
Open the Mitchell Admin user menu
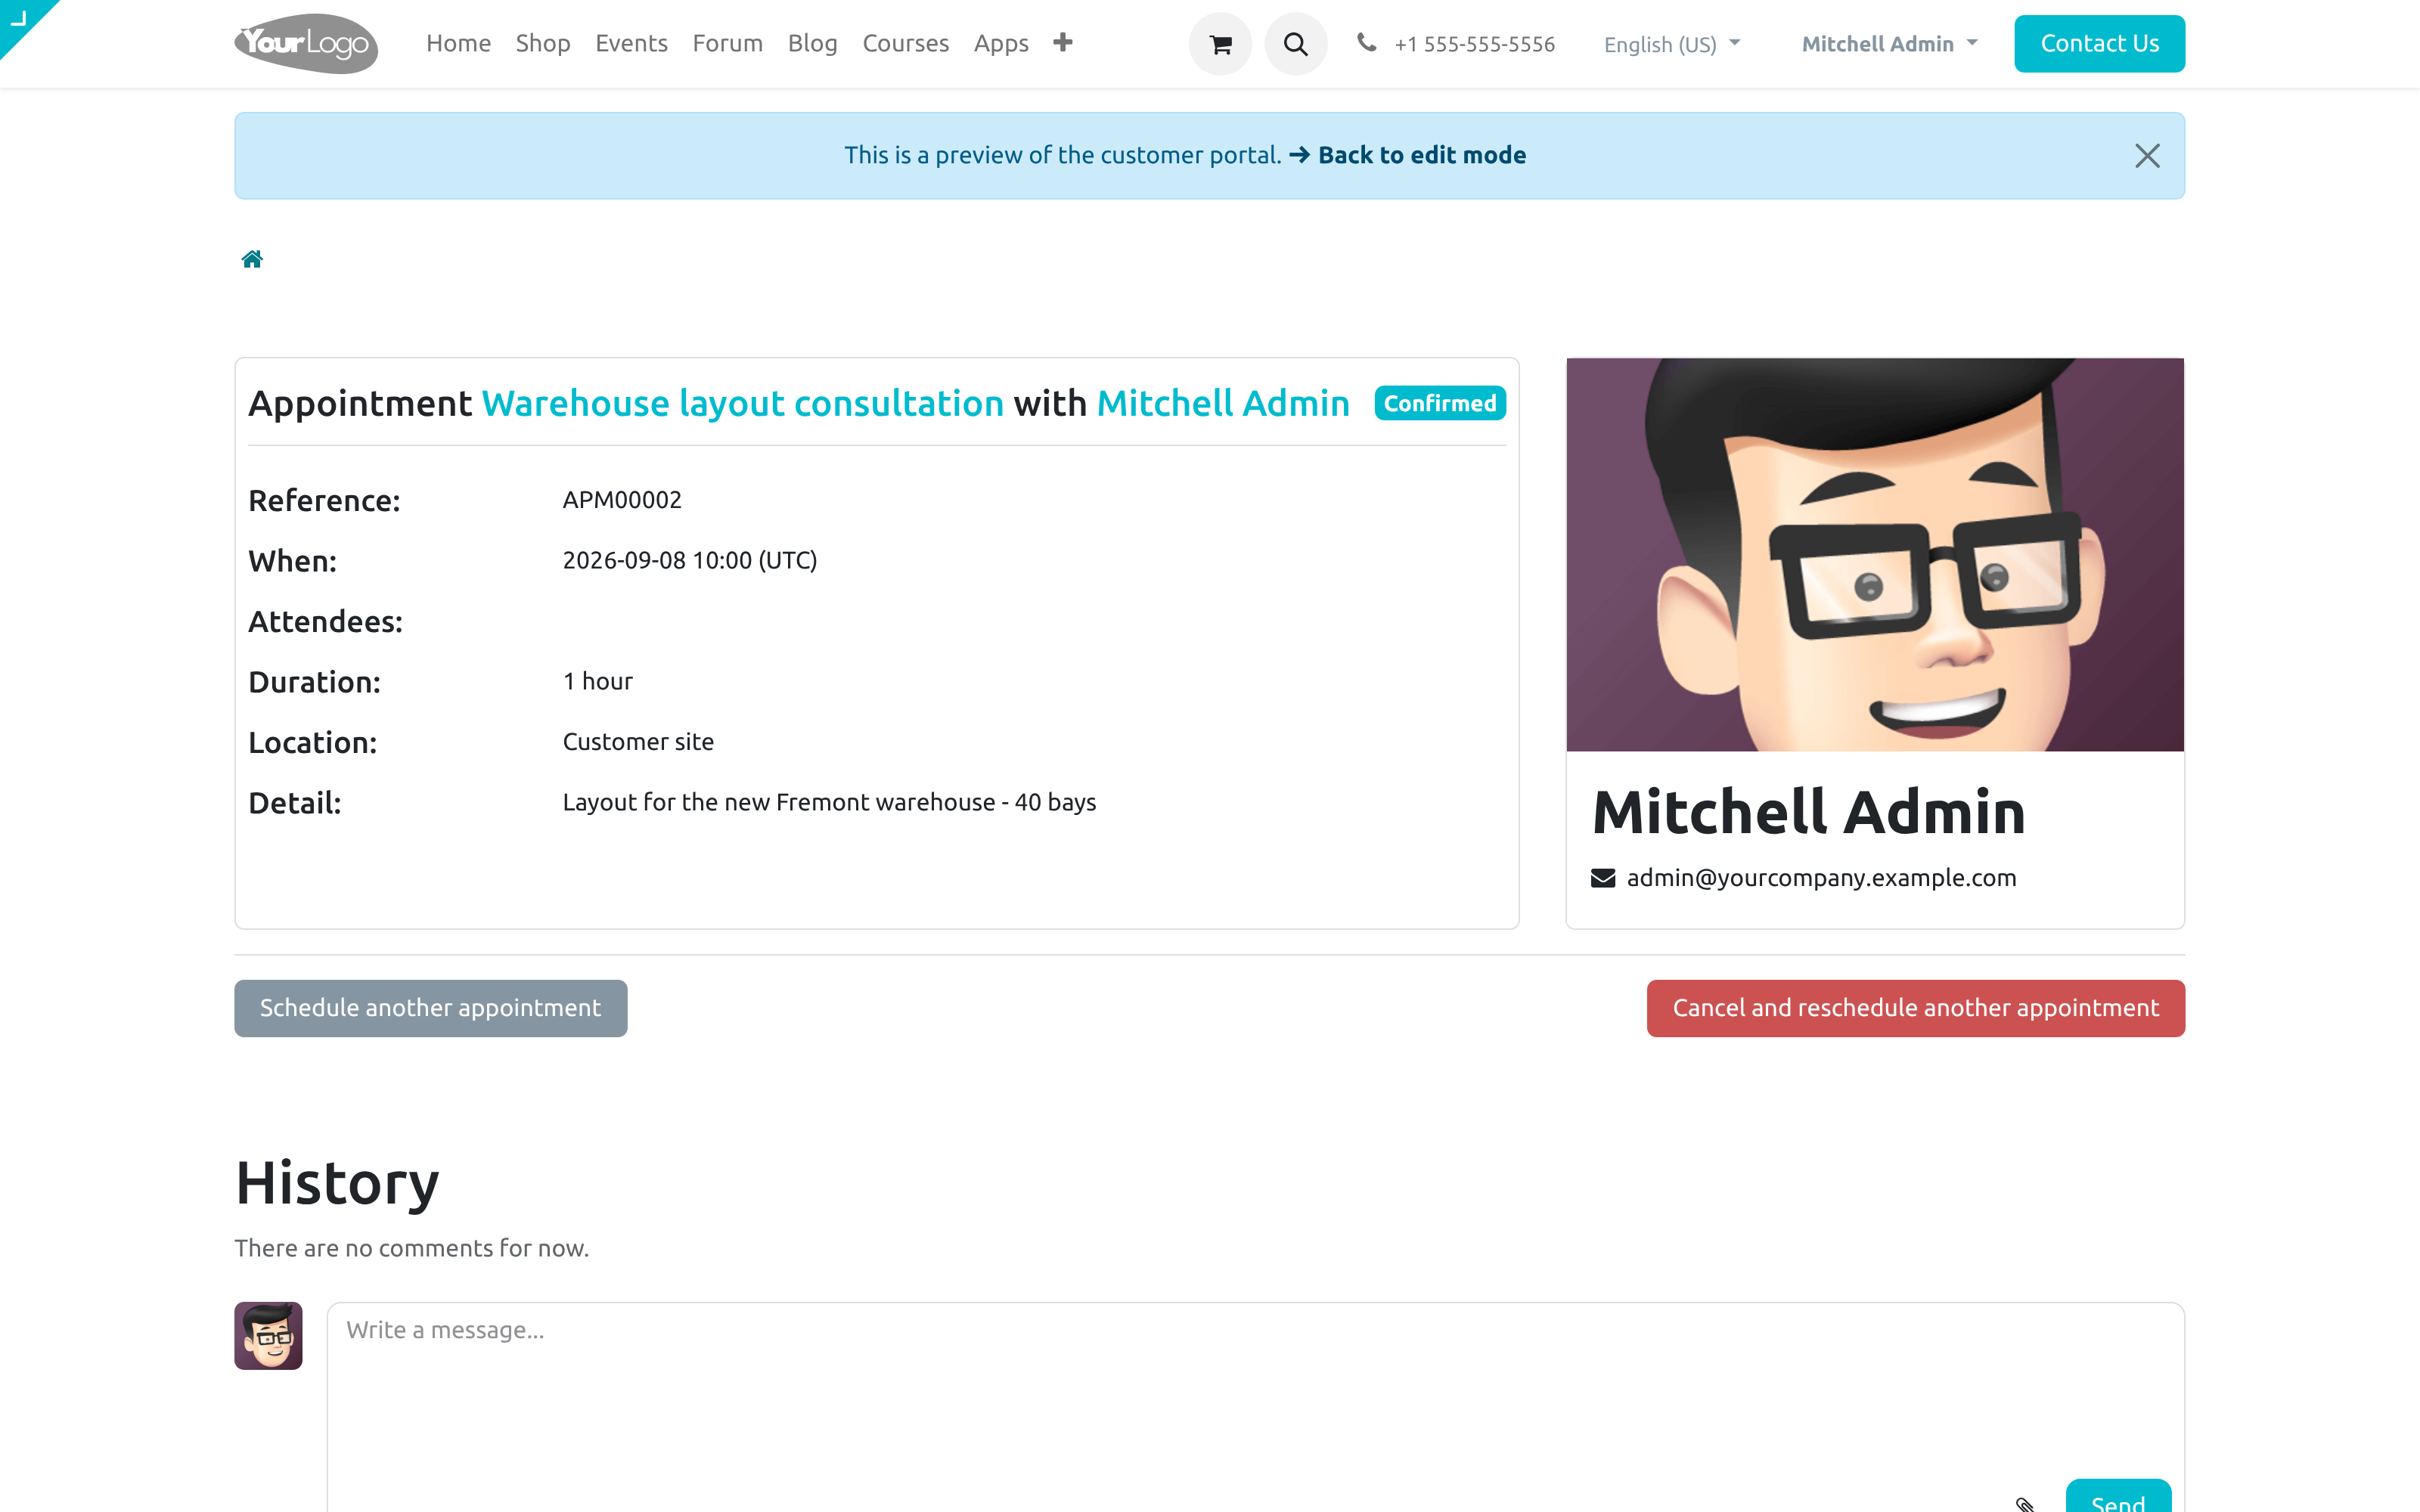click(x=1890, y=44)
